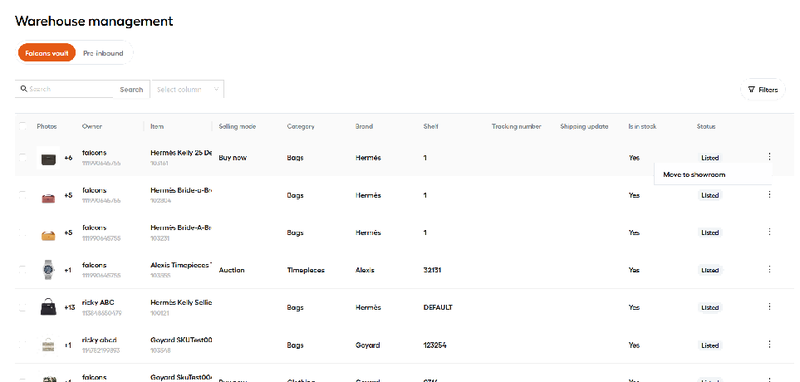Open the red Hermès bag thumbnail

point(48,196)
